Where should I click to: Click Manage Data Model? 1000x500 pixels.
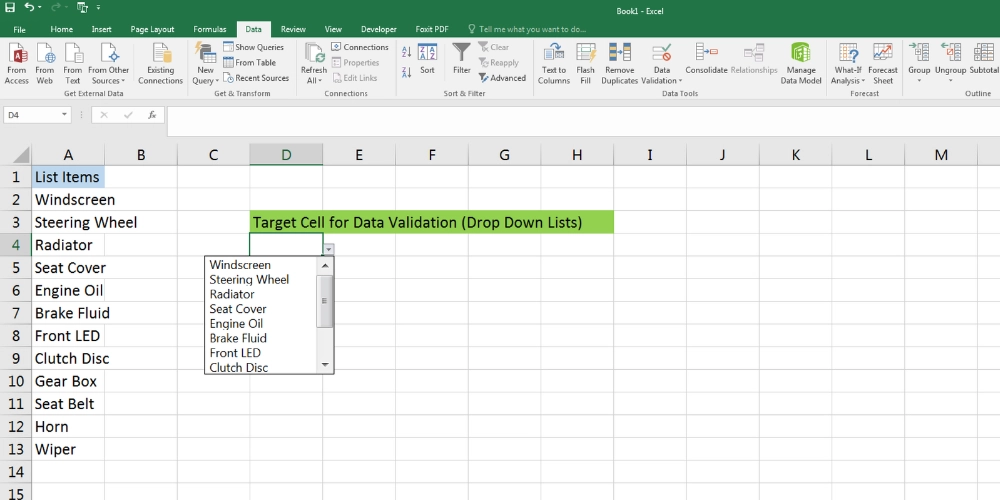pyautogui.click(x=800, y=64)
